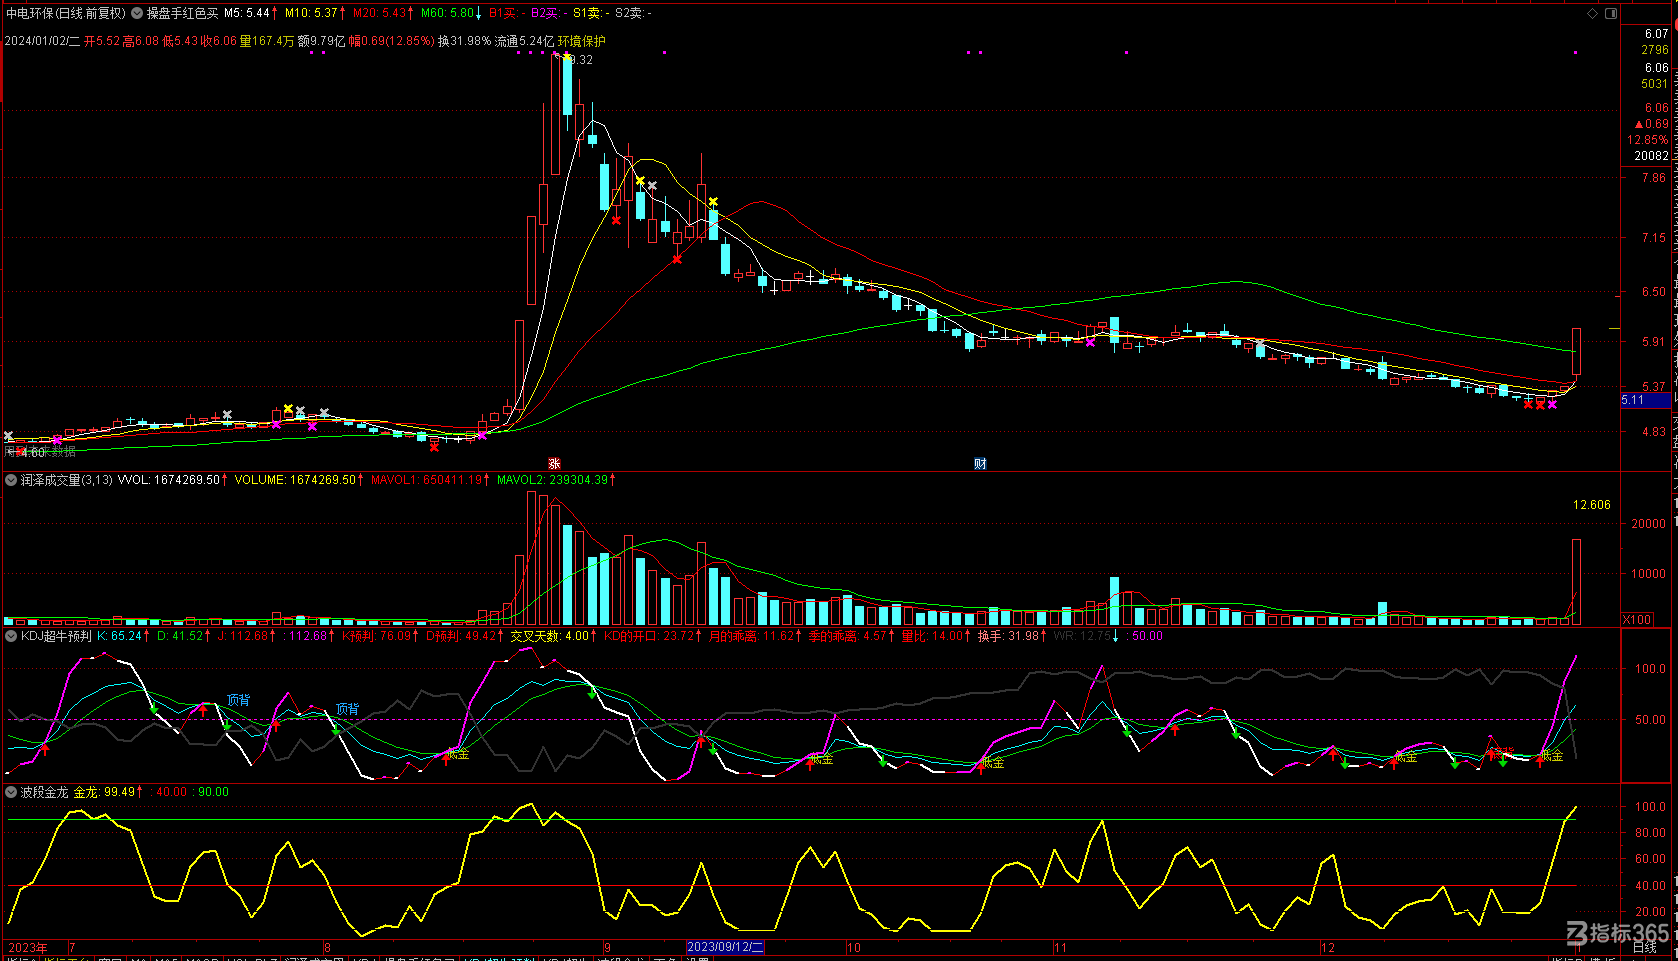Select the 中电环保(日线,前复权) chart title
Viewport: 1678px width, 961px height.
tap(66, 13)
